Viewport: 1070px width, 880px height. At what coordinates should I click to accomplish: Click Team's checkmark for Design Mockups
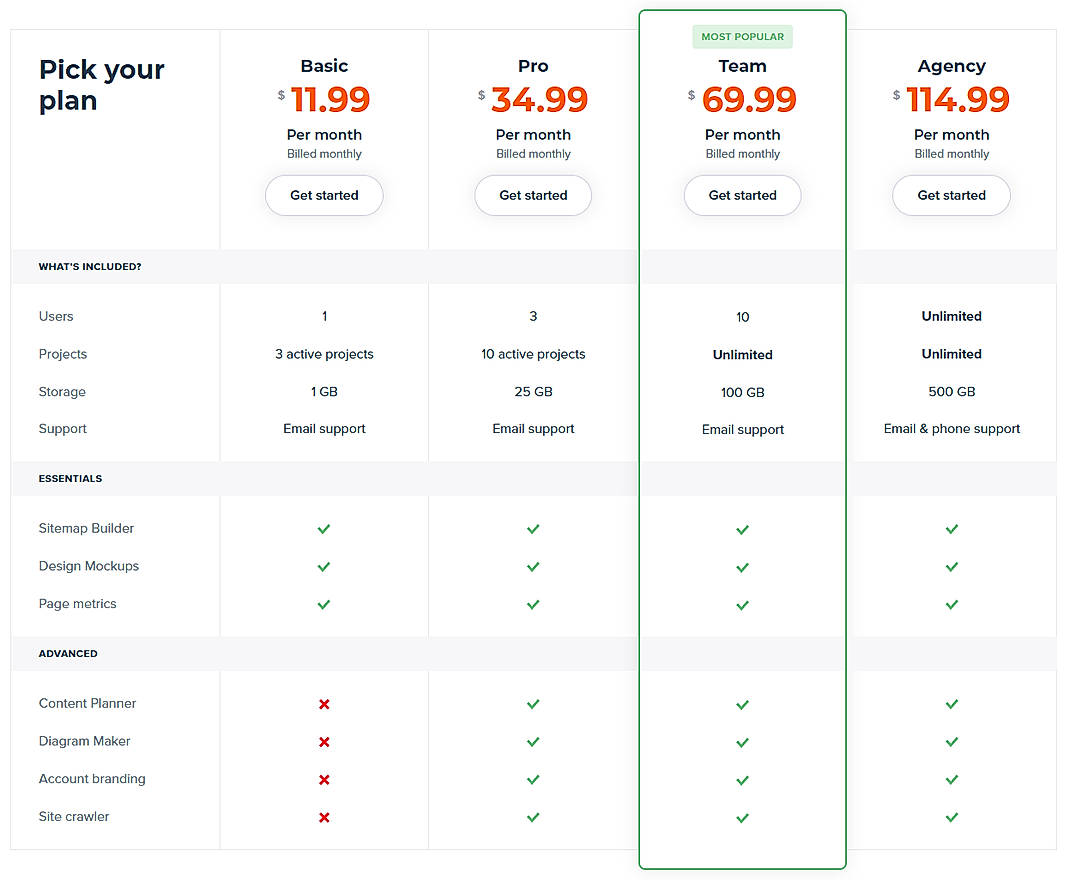(742, 567)
